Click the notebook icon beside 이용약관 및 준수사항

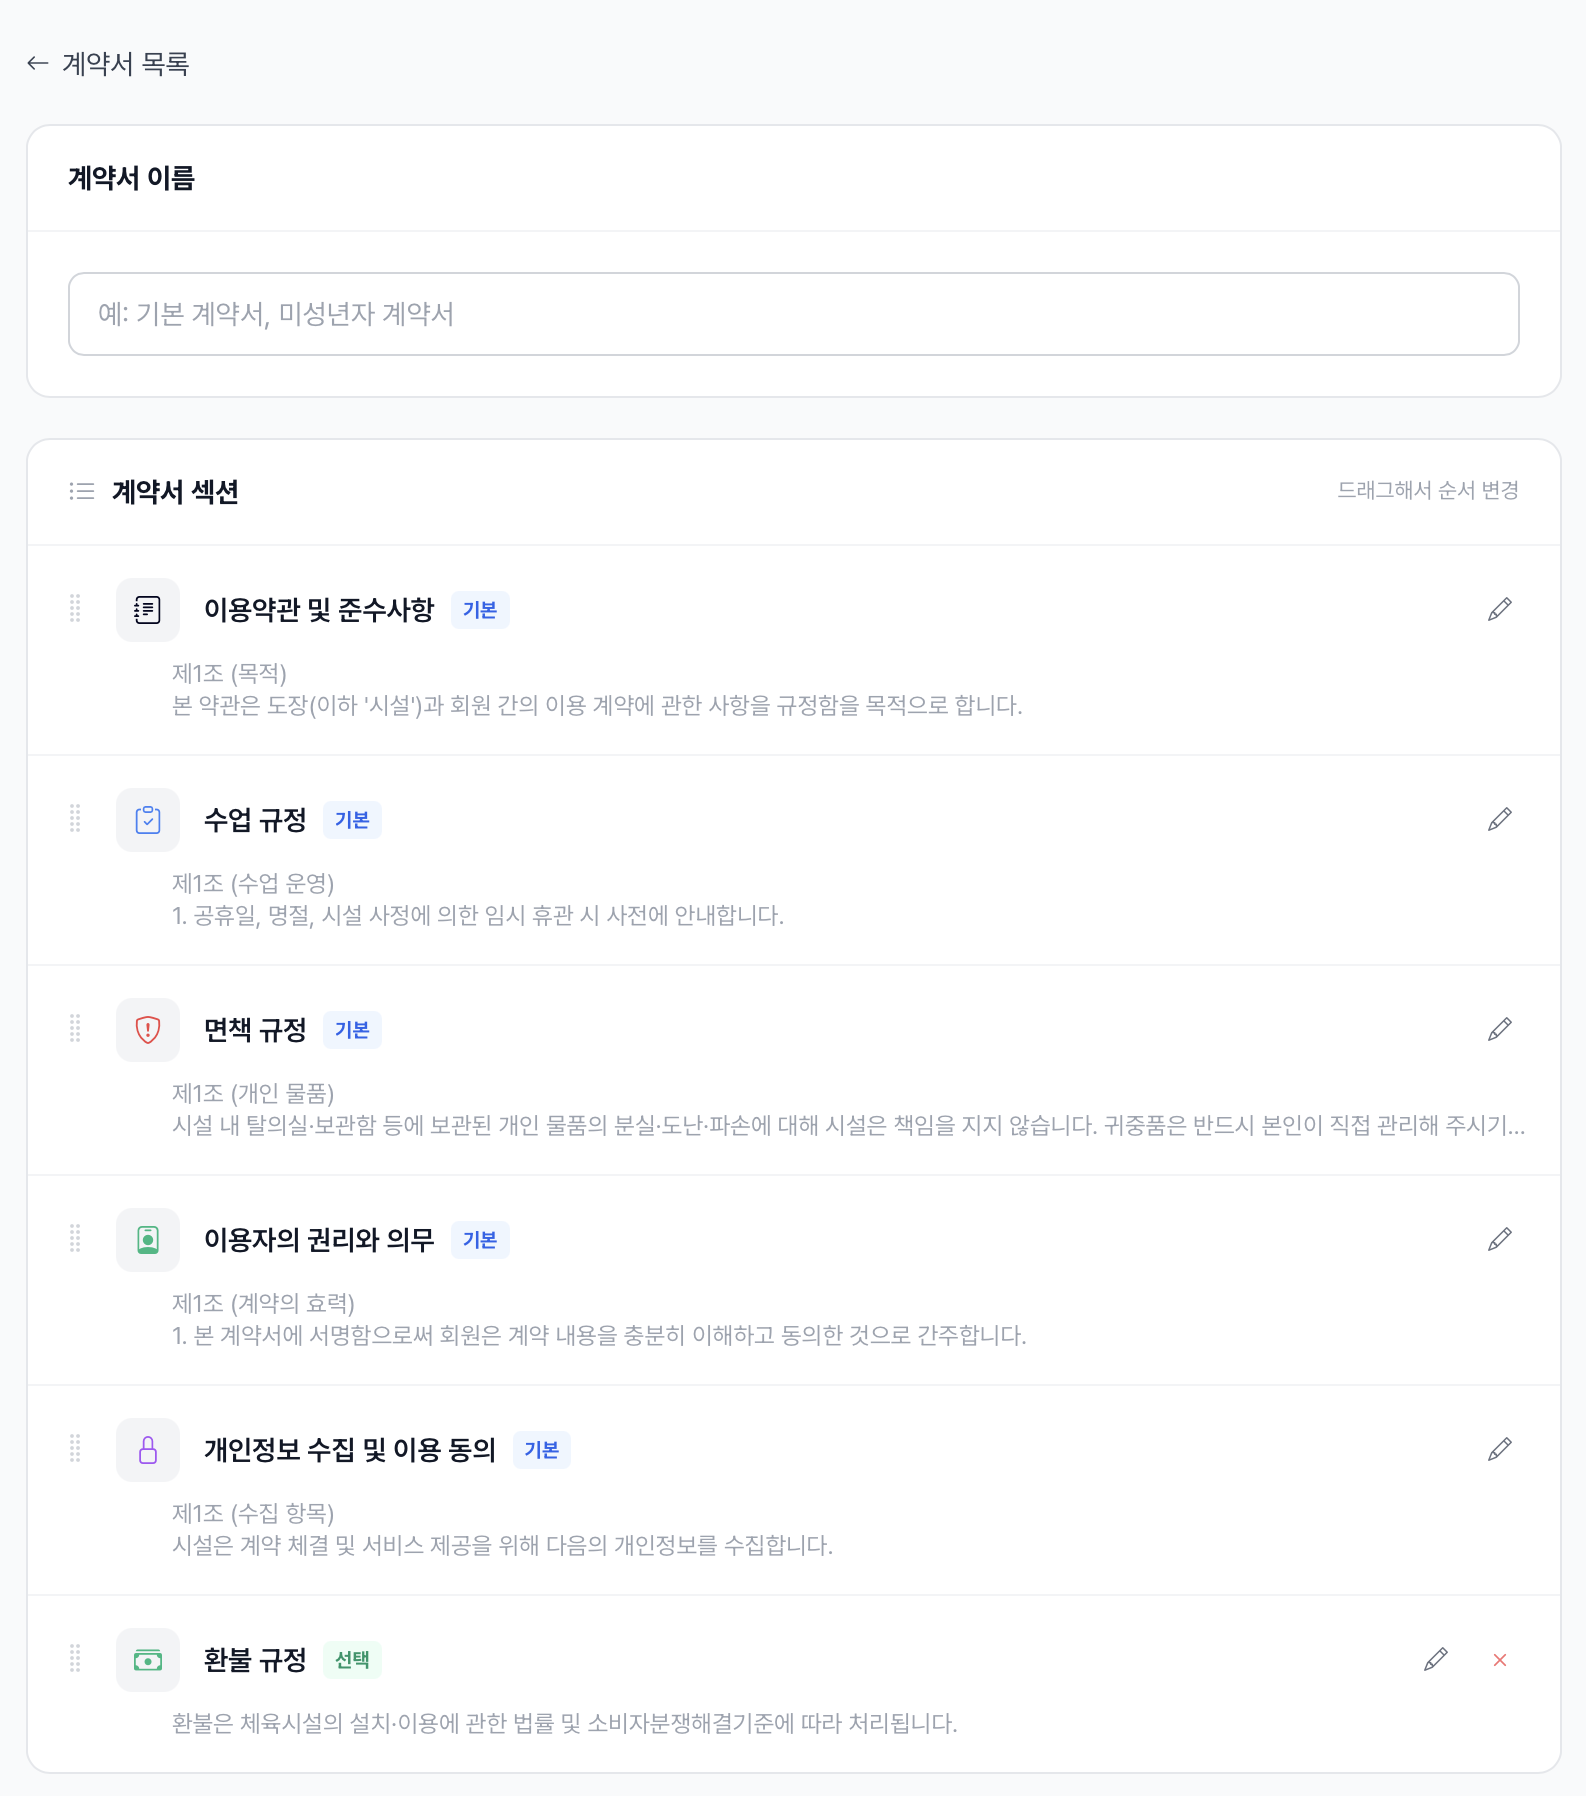147,609
